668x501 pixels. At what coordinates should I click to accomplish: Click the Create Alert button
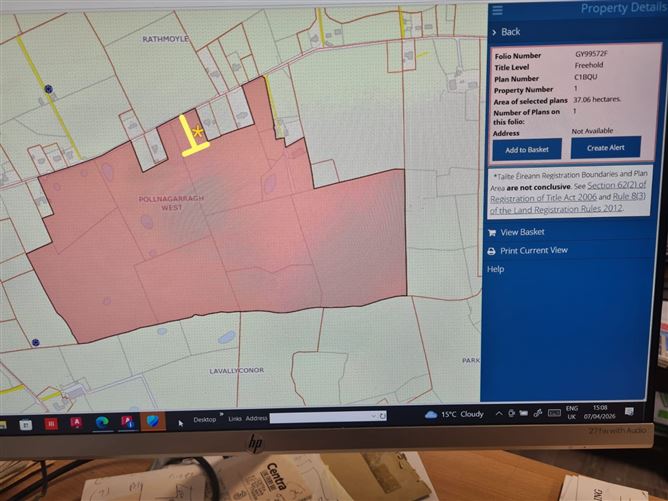605,148
